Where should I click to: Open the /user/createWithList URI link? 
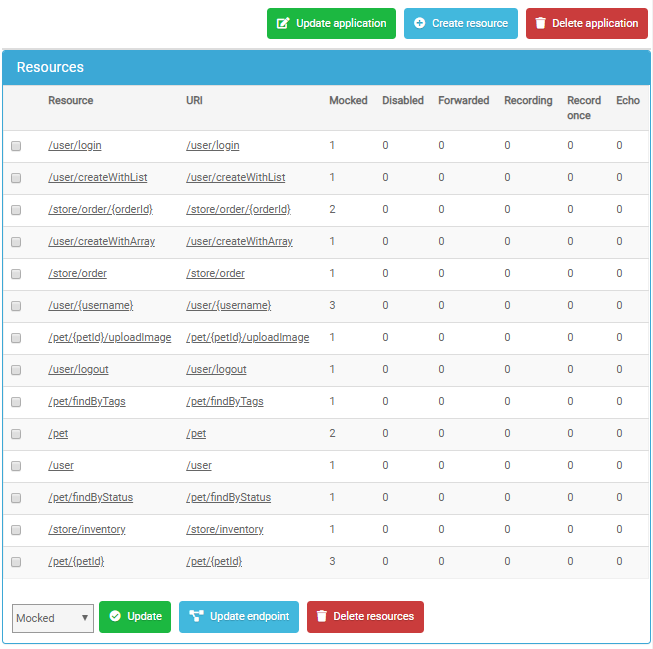pyautogui.click(x=236, y=177)
